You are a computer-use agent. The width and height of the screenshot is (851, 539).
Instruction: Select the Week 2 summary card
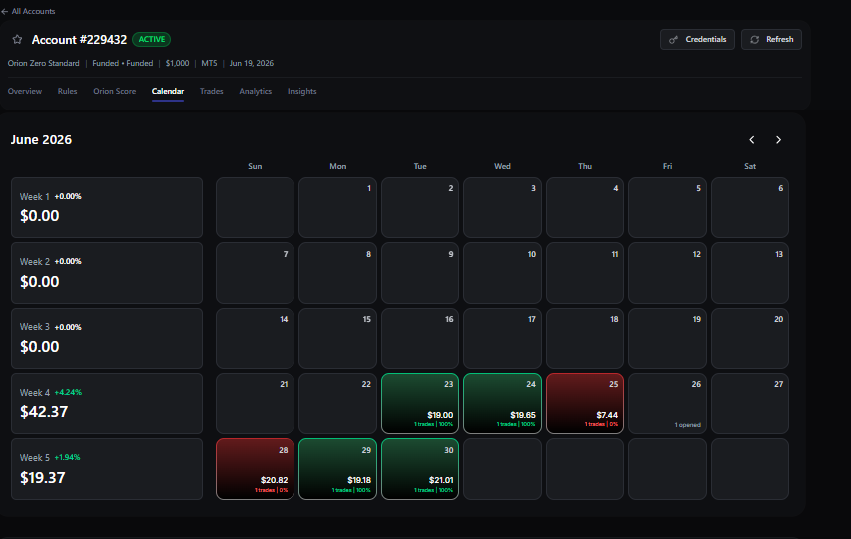(x=107, y=273)
